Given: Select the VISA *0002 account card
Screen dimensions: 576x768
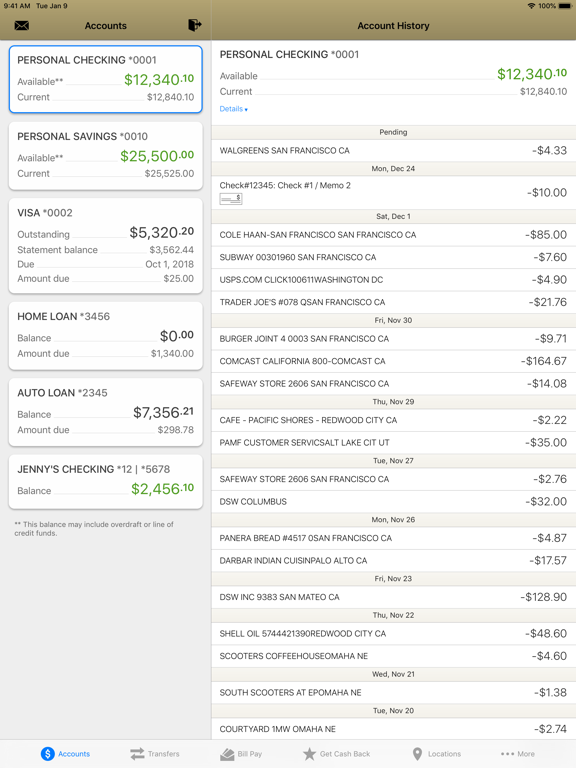Looking at the screenshot, I should click(x=106, y=246).
